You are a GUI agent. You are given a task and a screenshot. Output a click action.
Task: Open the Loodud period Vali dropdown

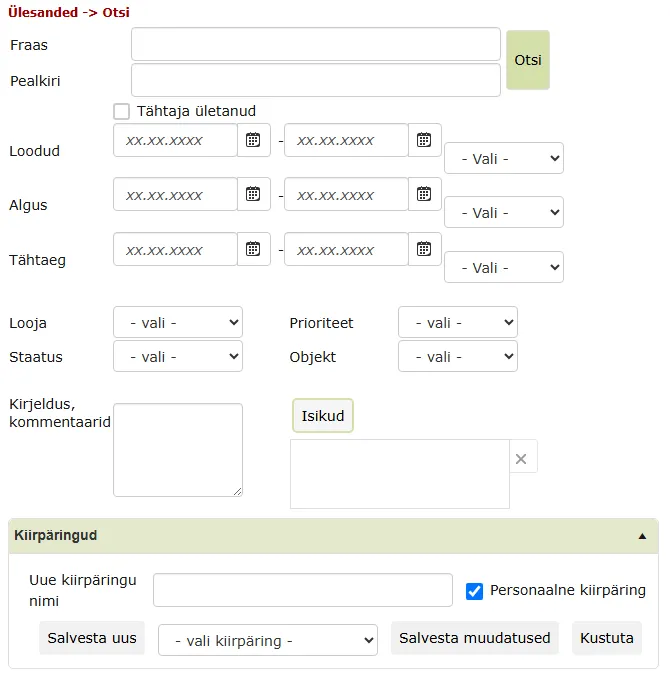tap(504, 158)
